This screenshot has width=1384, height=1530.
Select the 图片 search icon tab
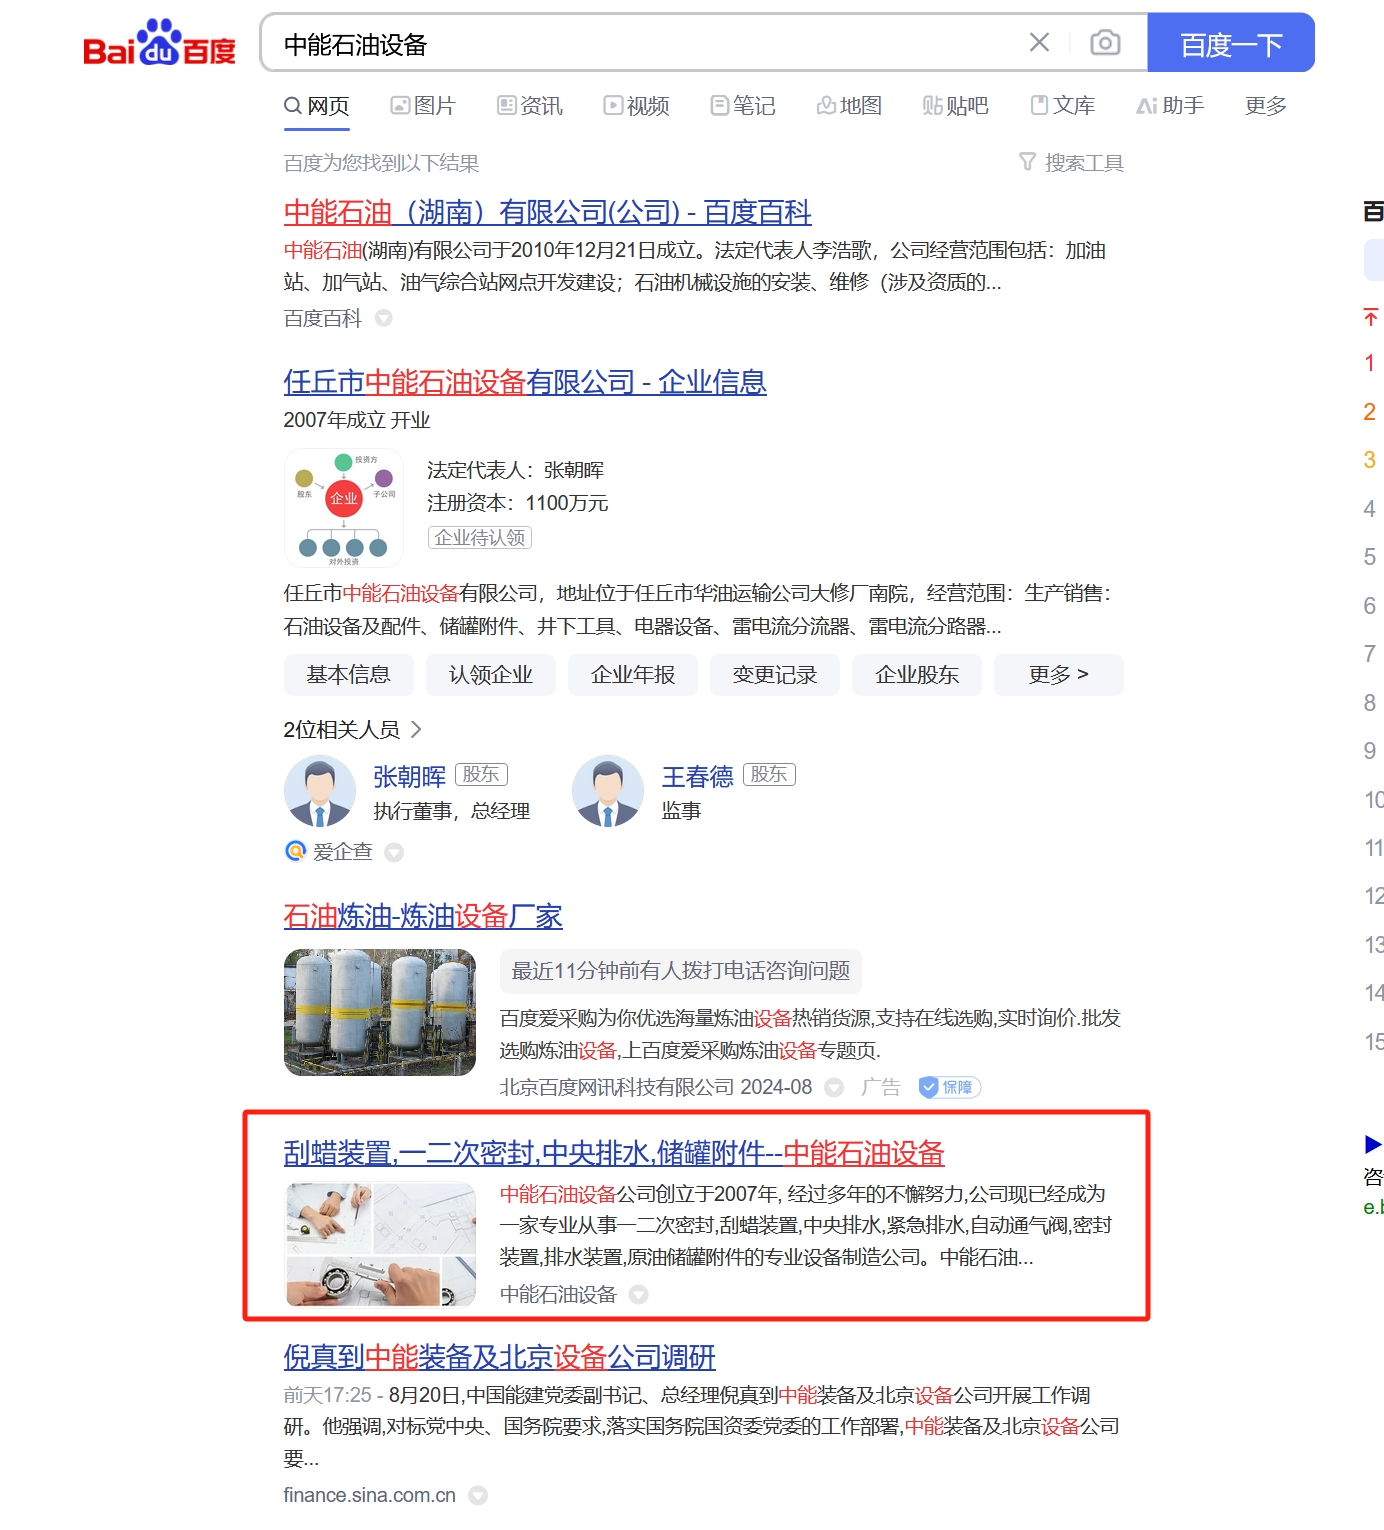(423, 106)
